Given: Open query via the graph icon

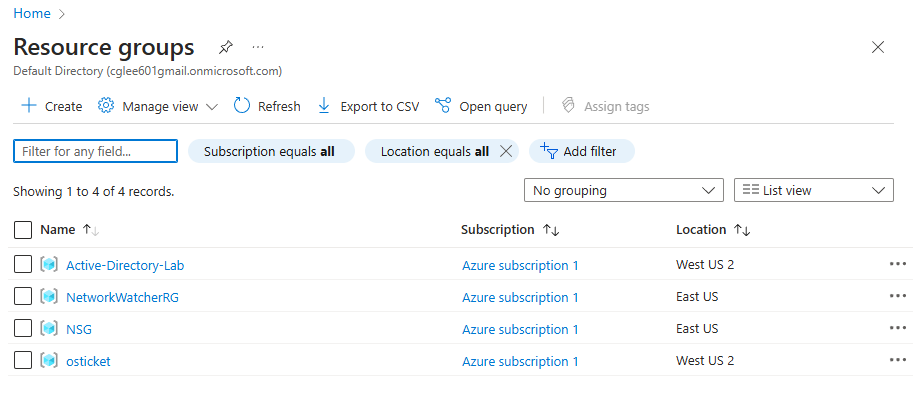Looking at the screenshot, I should pos(443,106).
